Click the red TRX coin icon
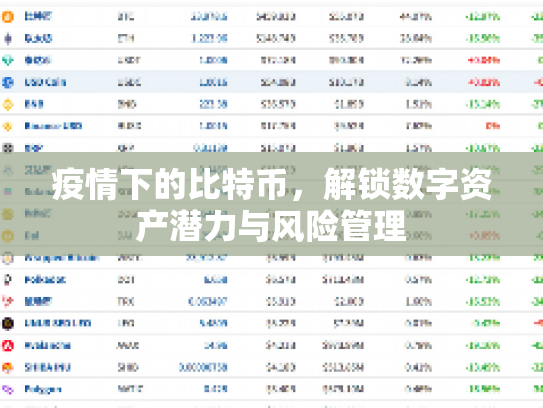This screenshot has width=543, height=408. (x=8, y=302)
